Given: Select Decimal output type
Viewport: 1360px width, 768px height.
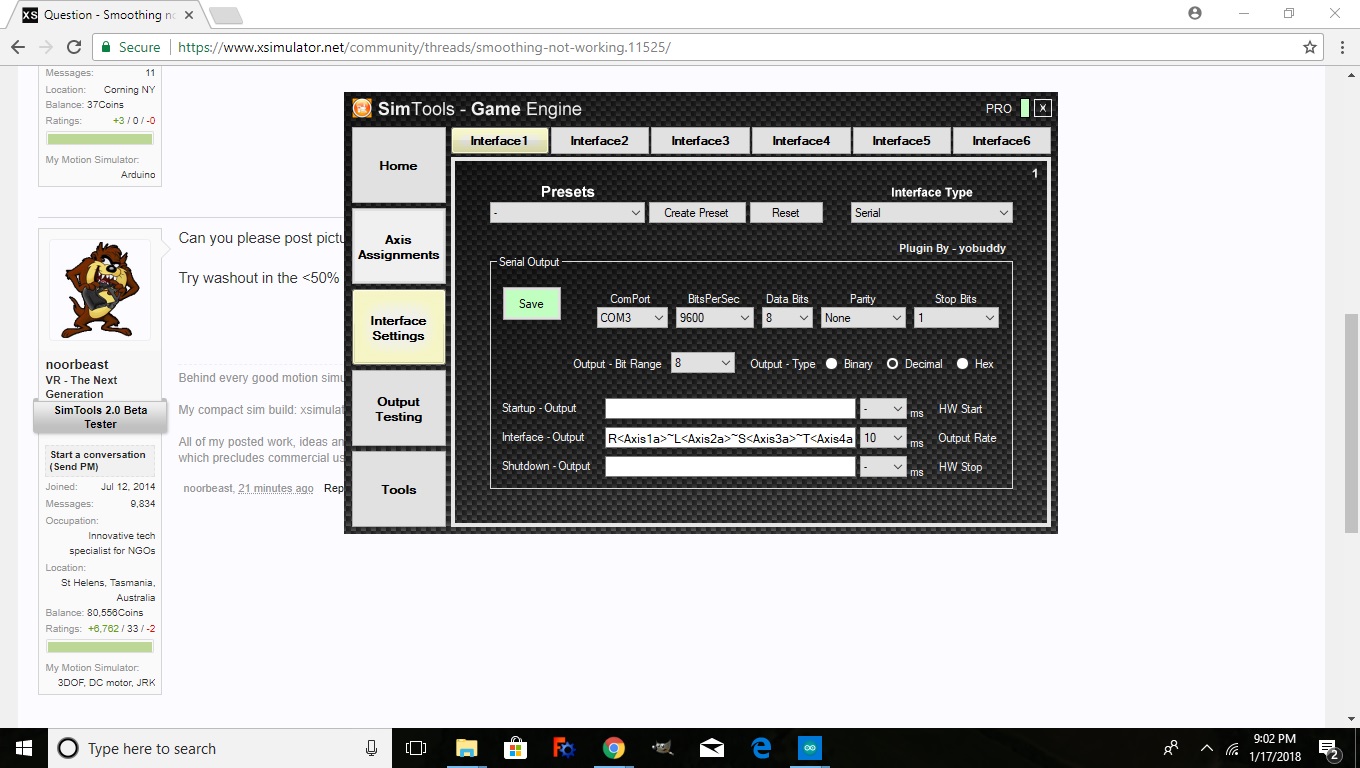Looking at the screenshot, I should click(893, 364).
